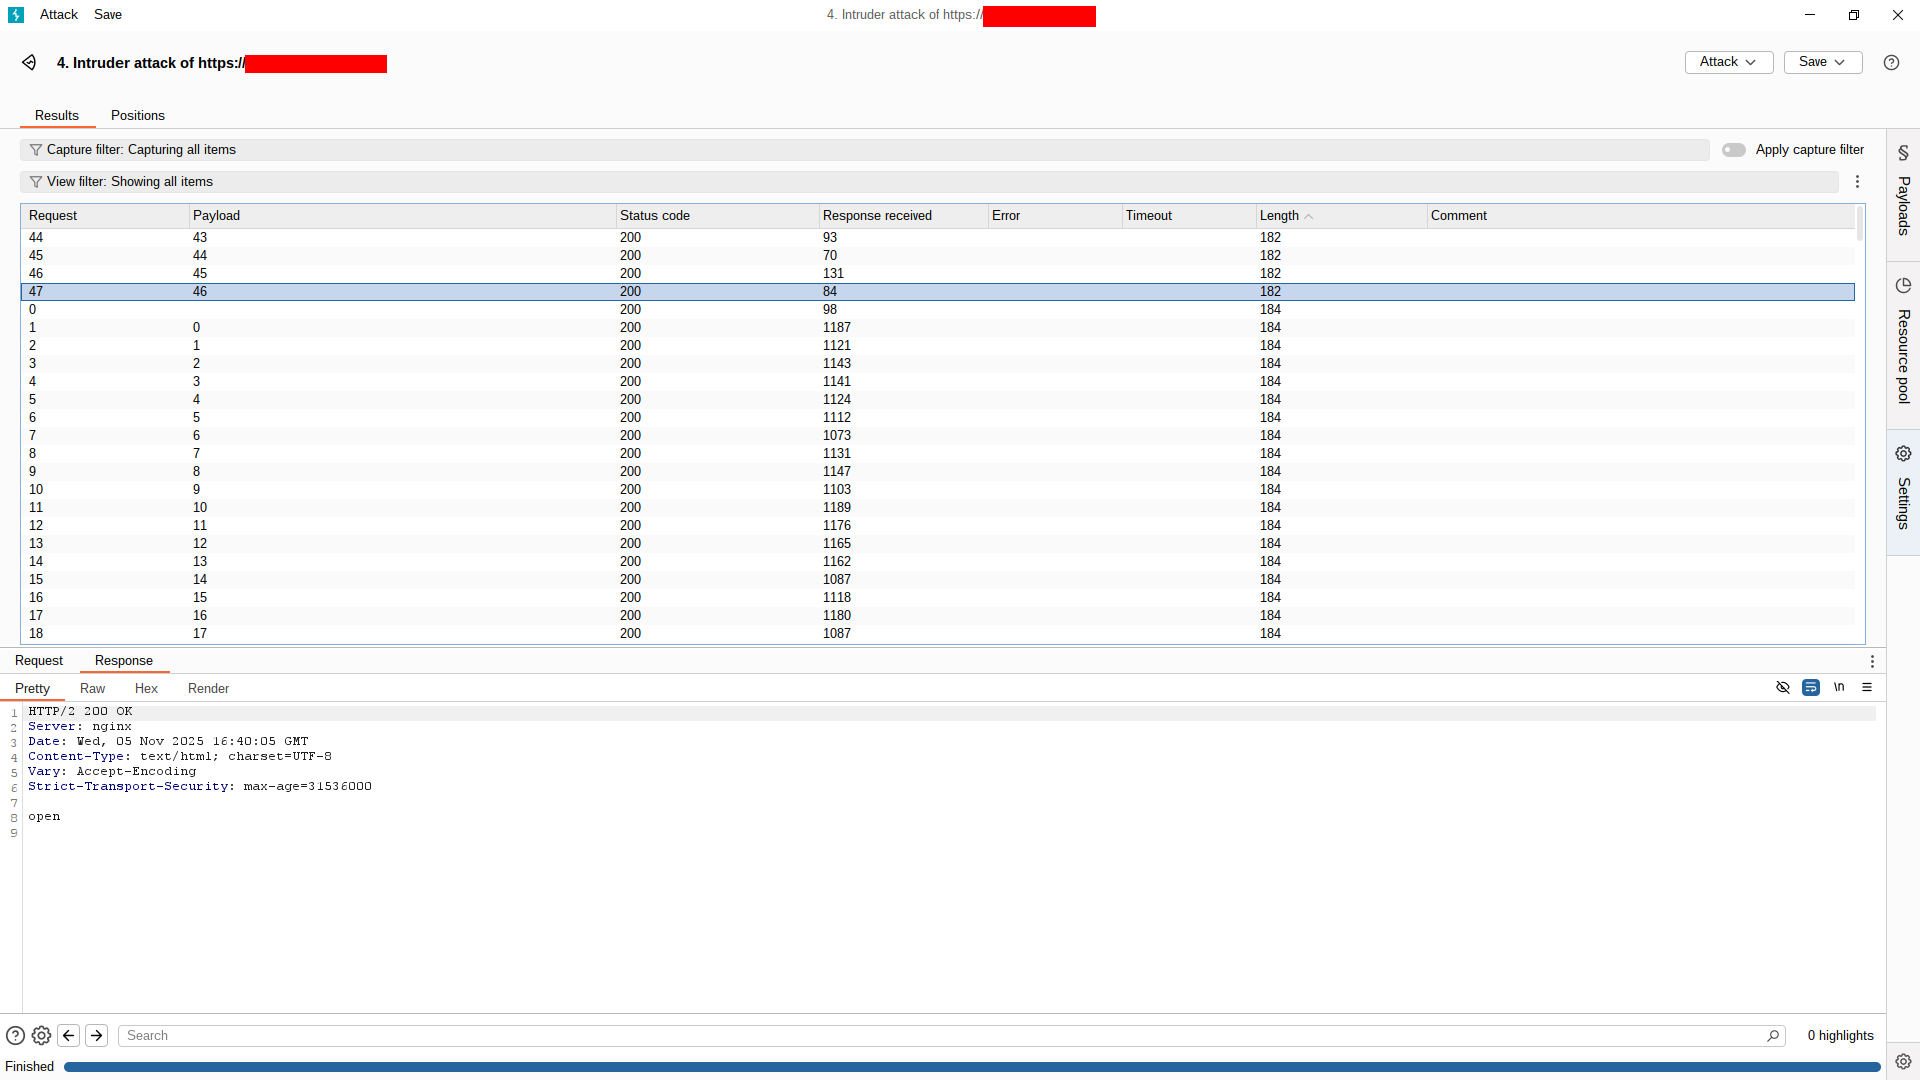Viewport: 1920px width, 1080px height.
Task: Click the next search result arrow
Action: click(97, 1035)
